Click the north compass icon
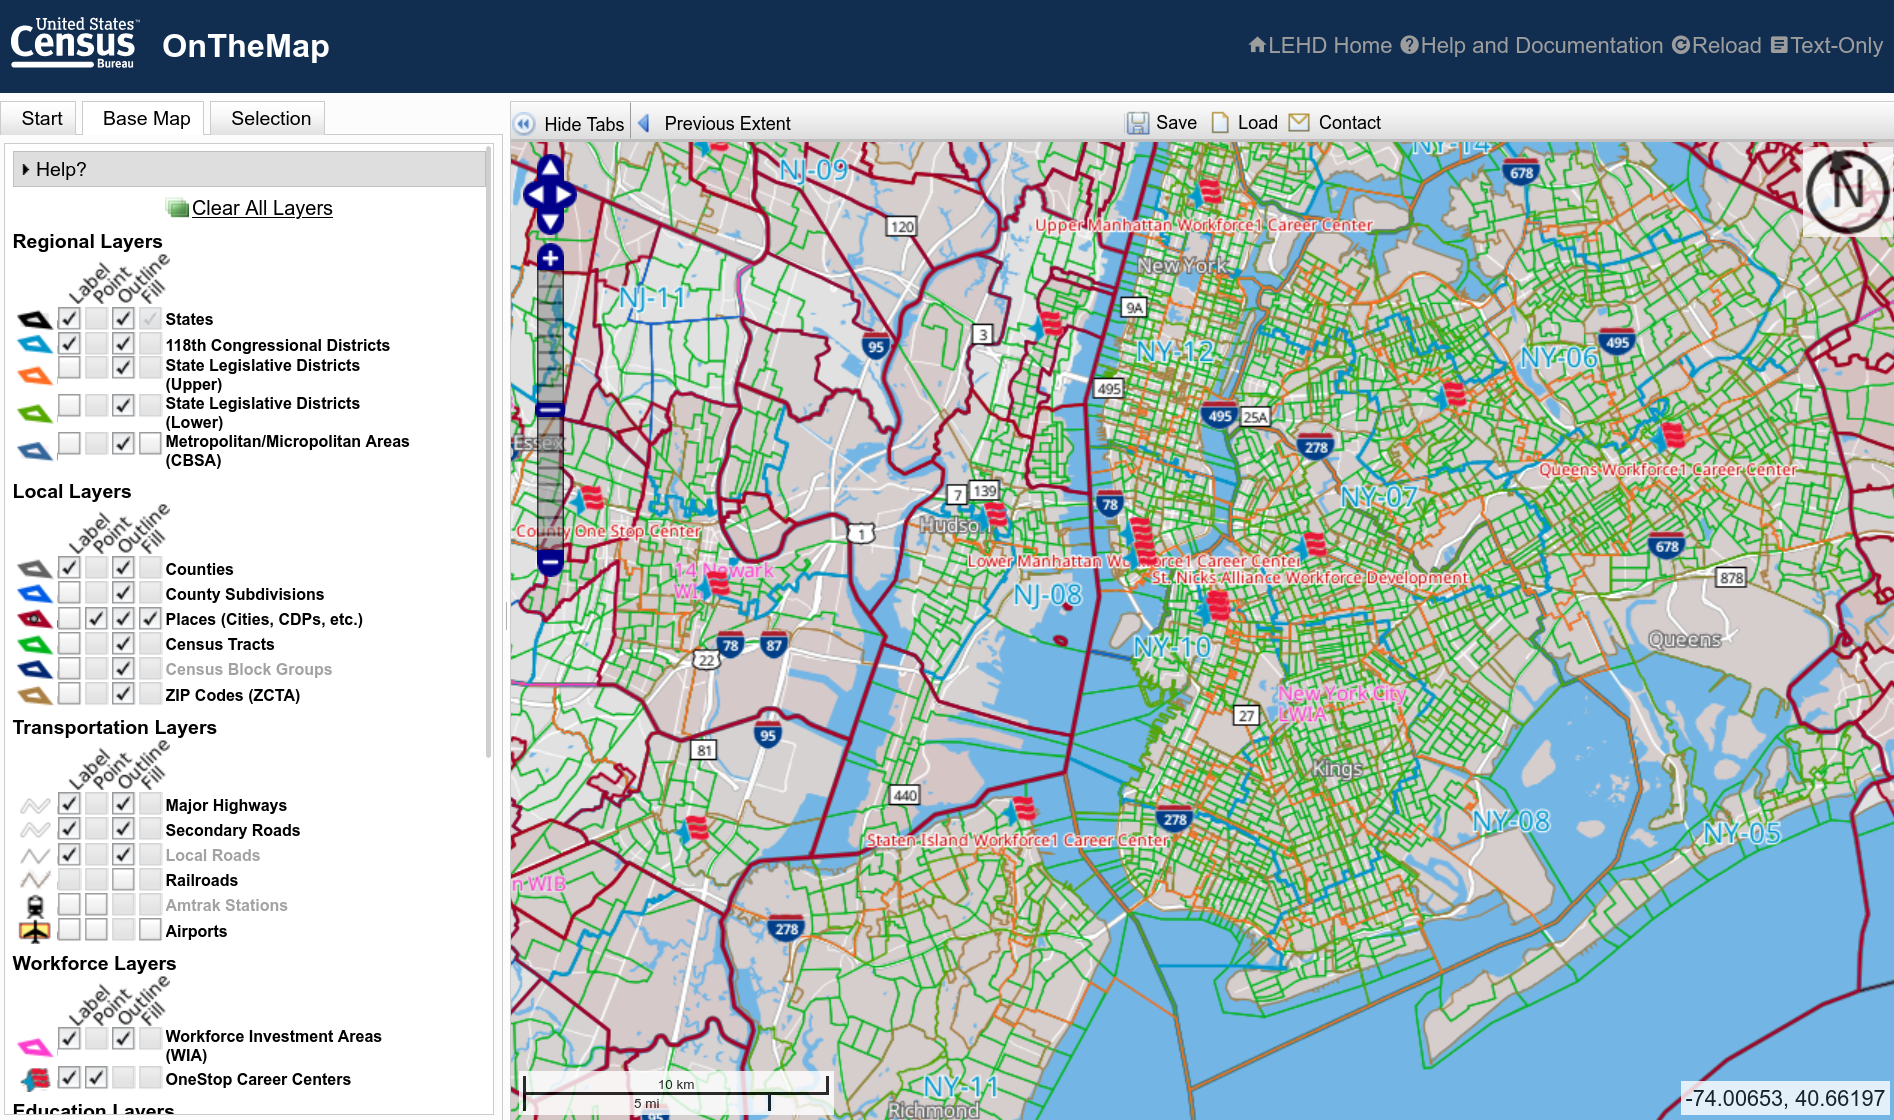1894x1120 pixels. [x=1847, y=190]
